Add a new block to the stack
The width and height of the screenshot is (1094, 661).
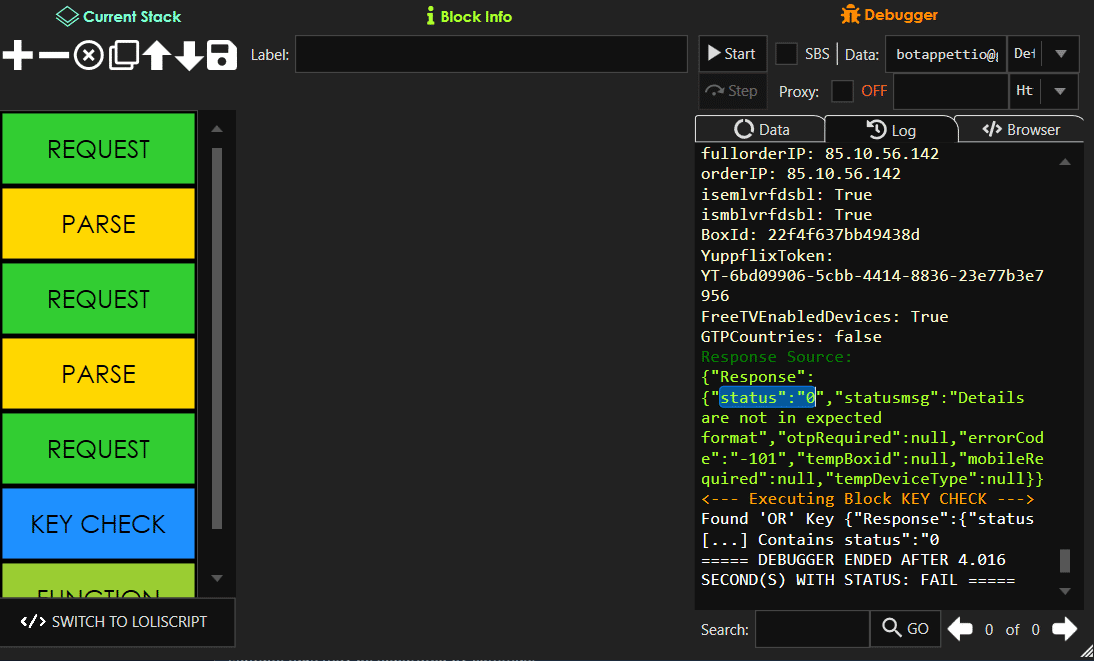pos(16,55)
